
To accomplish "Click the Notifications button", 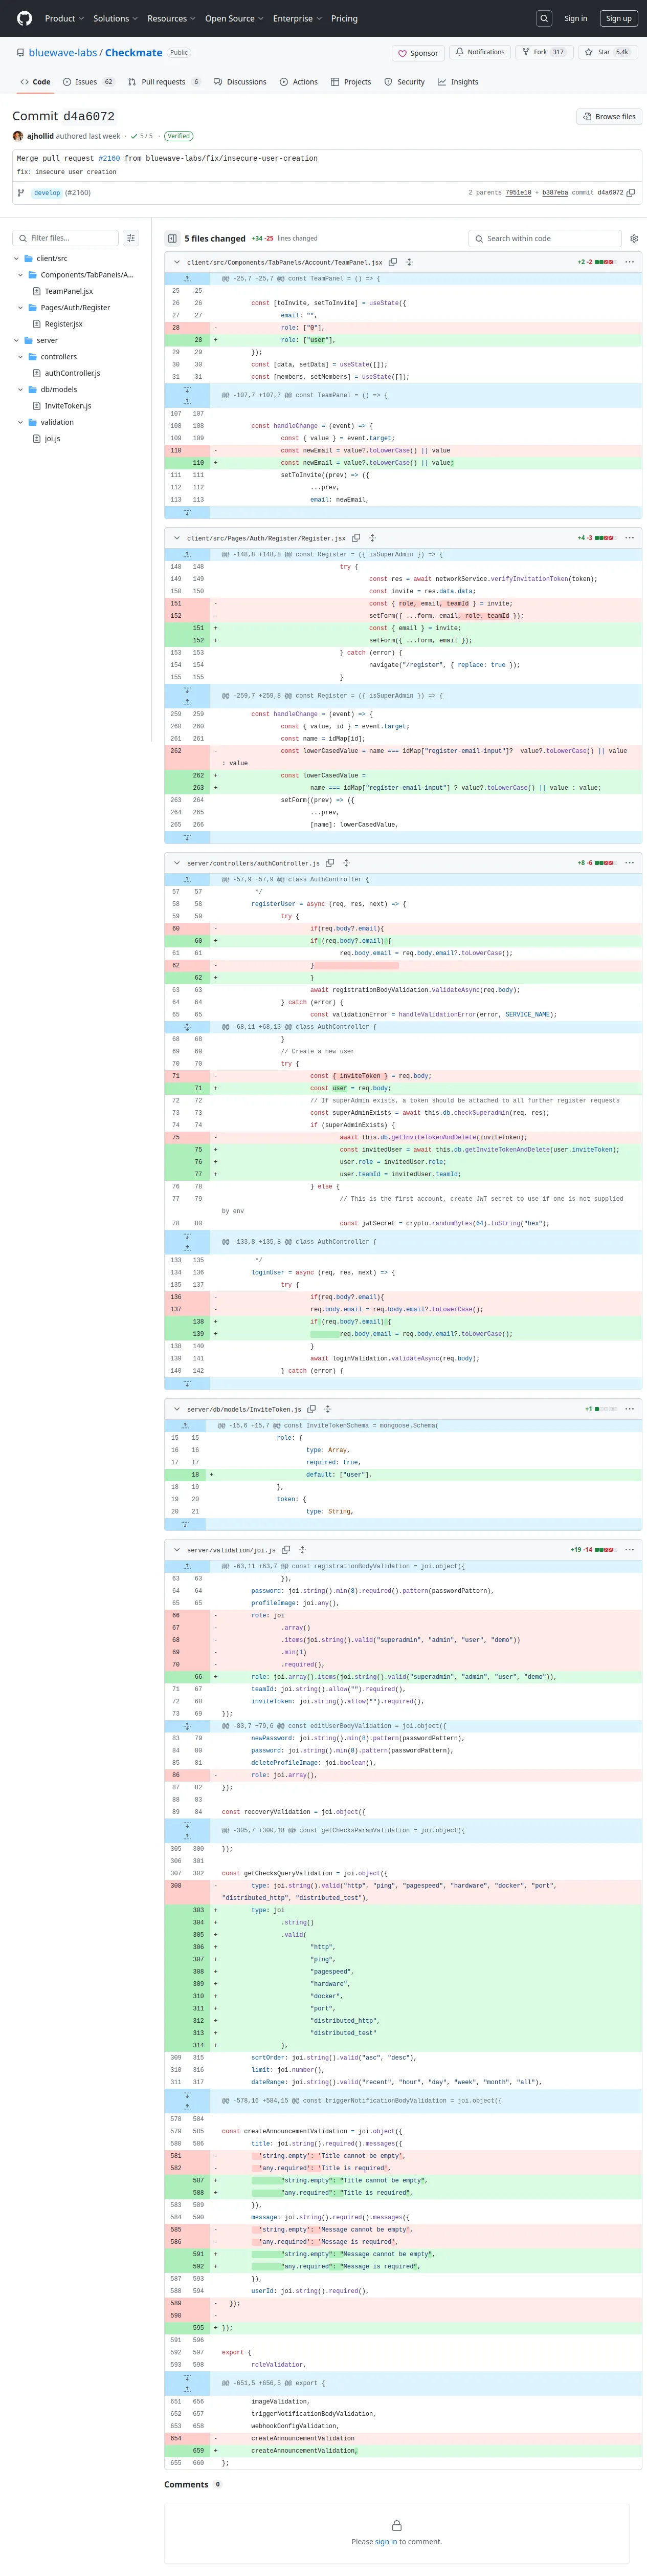I will pos(480,52).
